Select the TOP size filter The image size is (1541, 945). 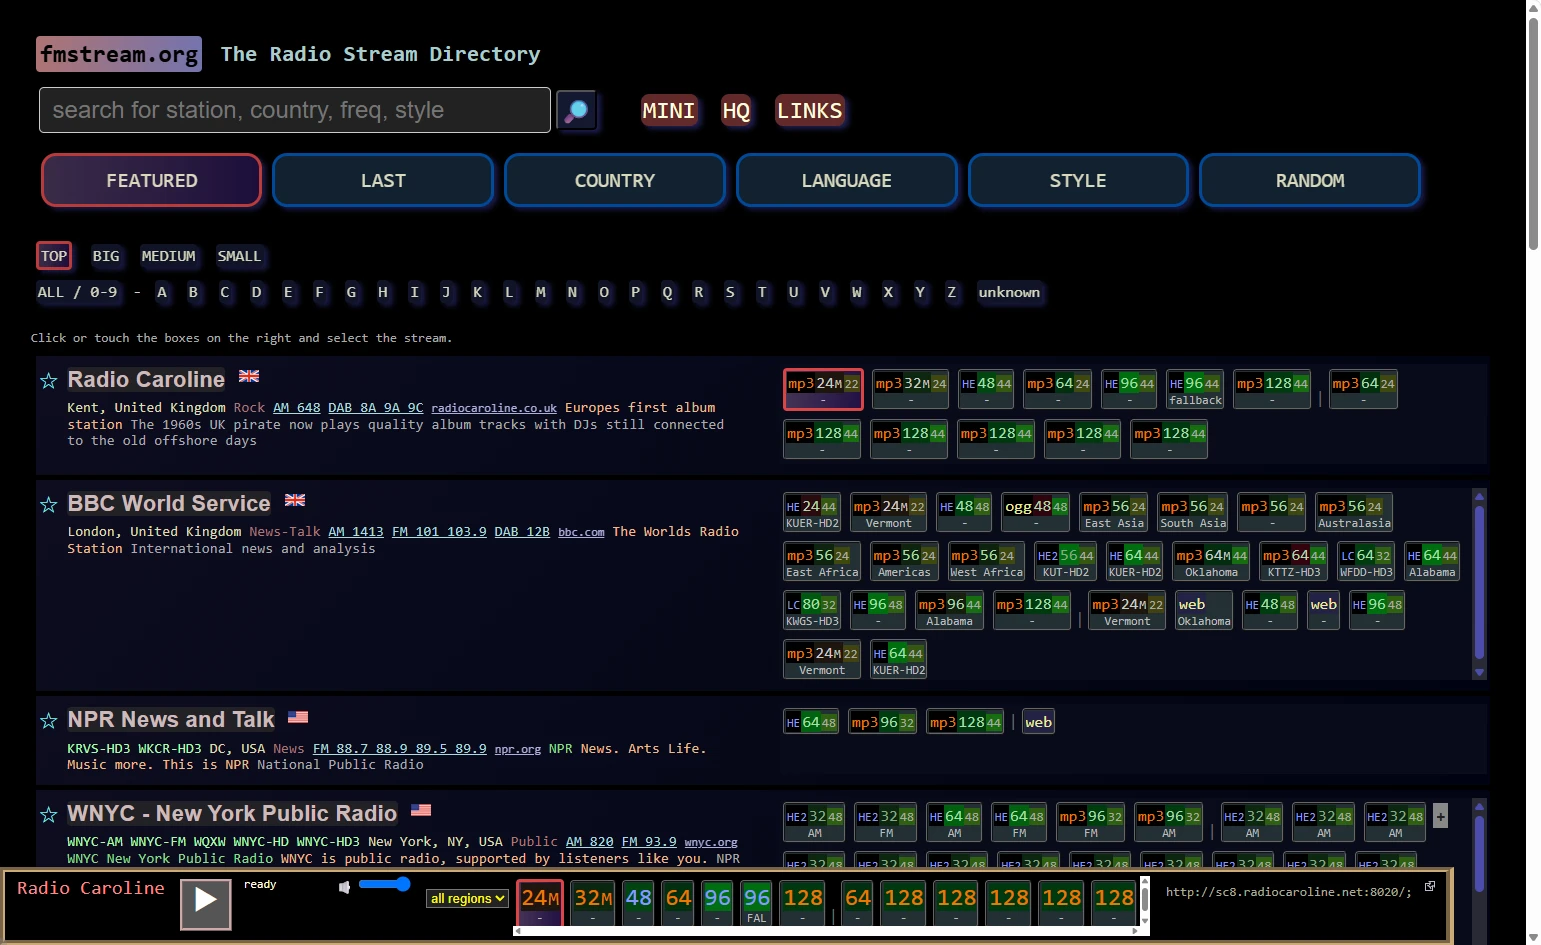[x=54, y=256]
